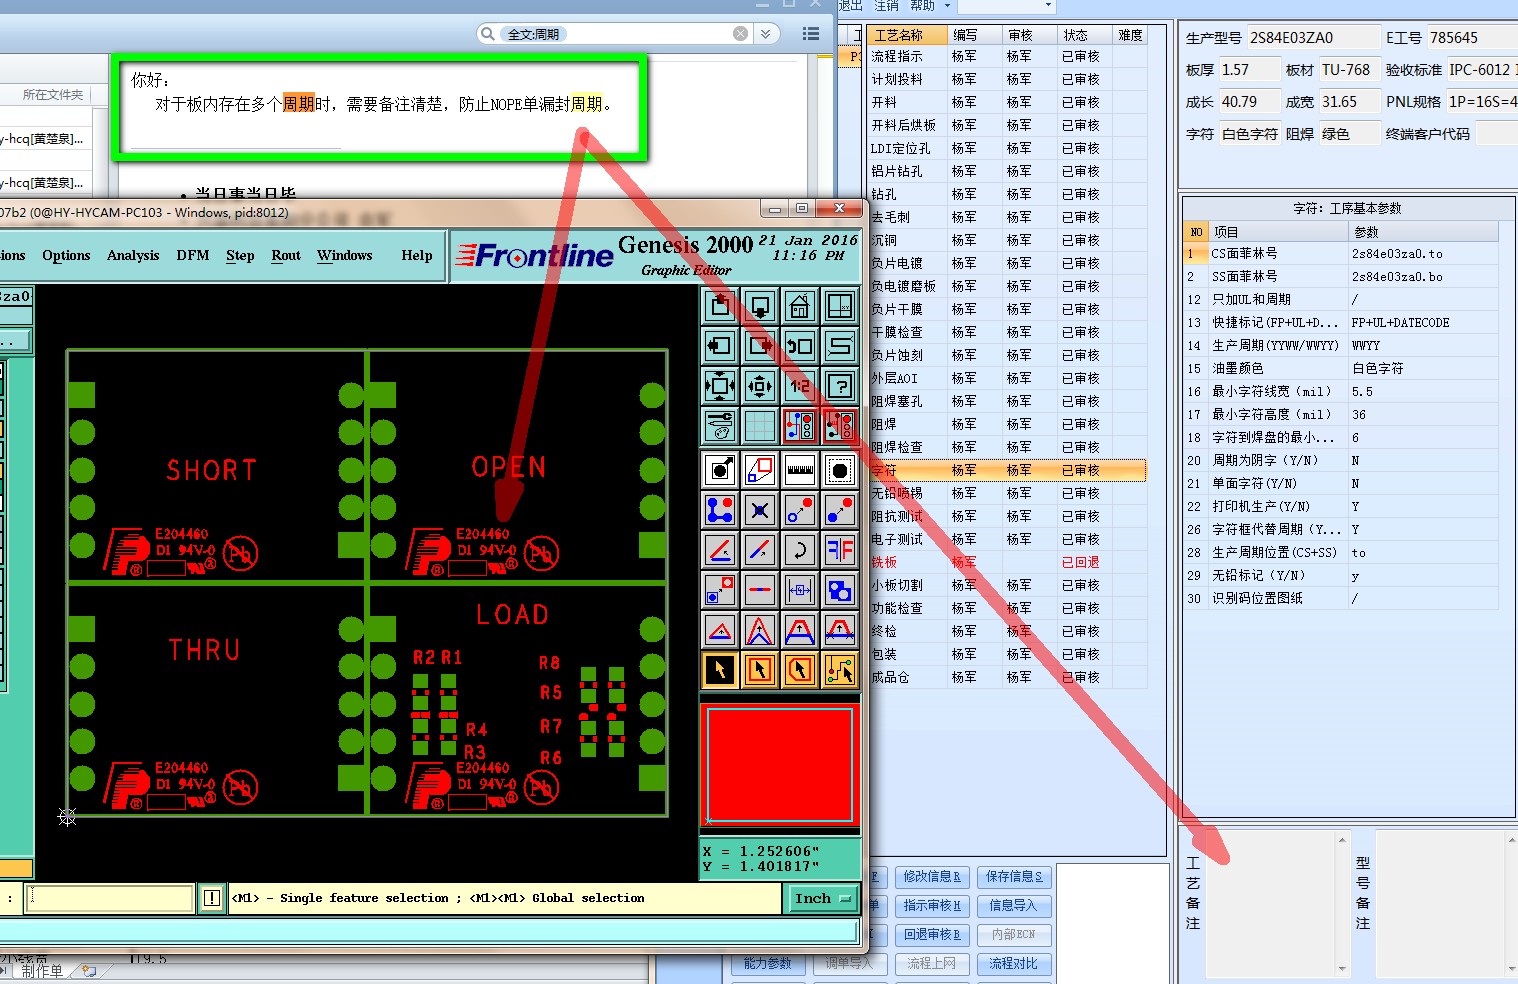This screenshot has width=1518, height=984.
Task: Click the exclamation mark button near command line
Action: [212, 898]
